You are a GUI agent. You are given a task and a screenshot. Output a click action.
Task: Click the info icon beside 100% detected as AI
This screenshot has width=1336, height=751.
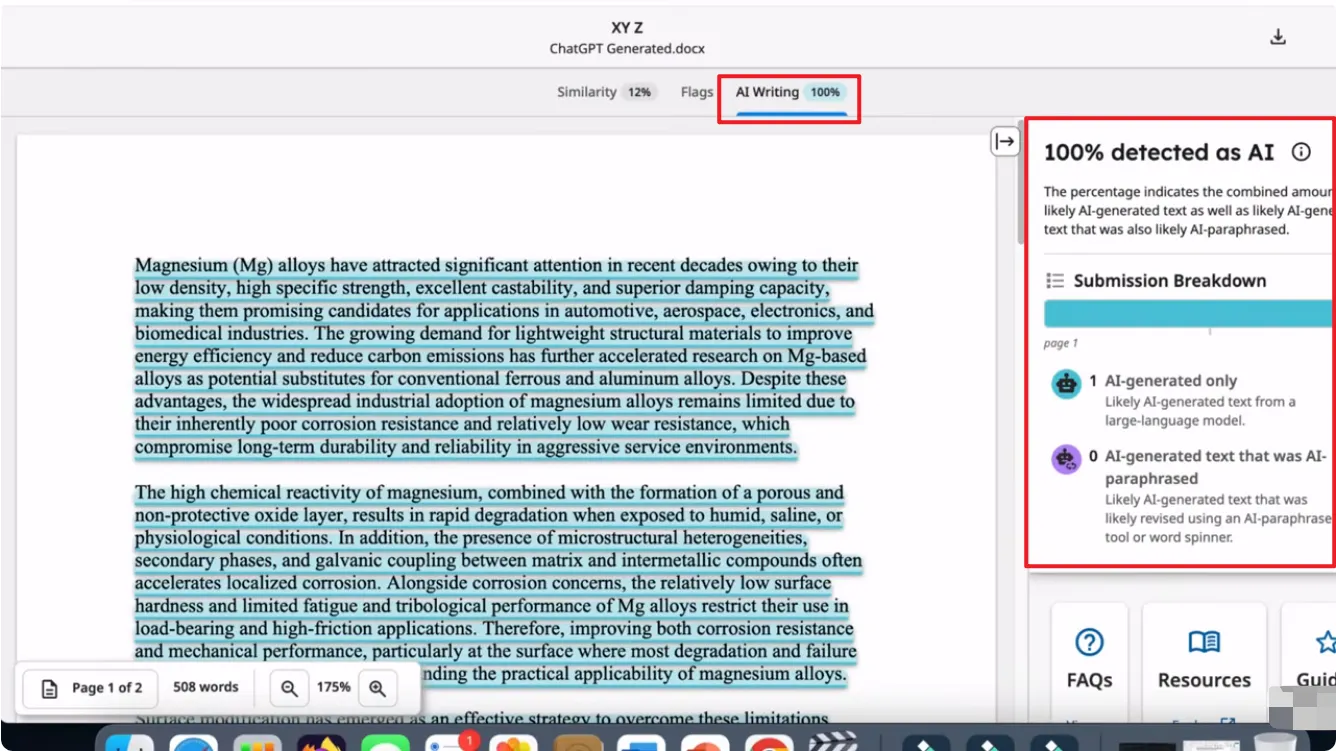tap(1300, 151)
